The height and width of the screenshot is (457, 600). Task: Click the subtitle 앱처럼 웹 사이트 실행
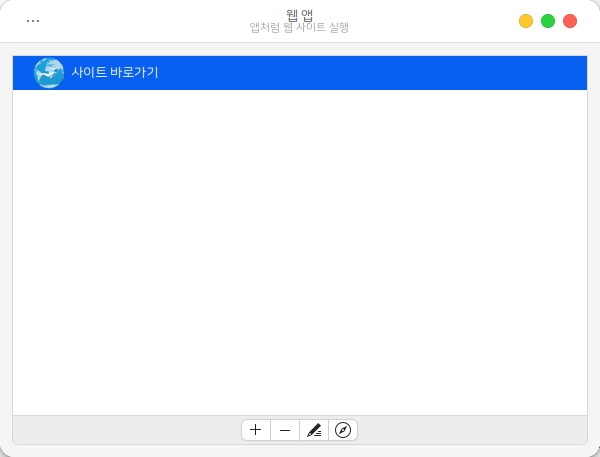coord(299,28)
